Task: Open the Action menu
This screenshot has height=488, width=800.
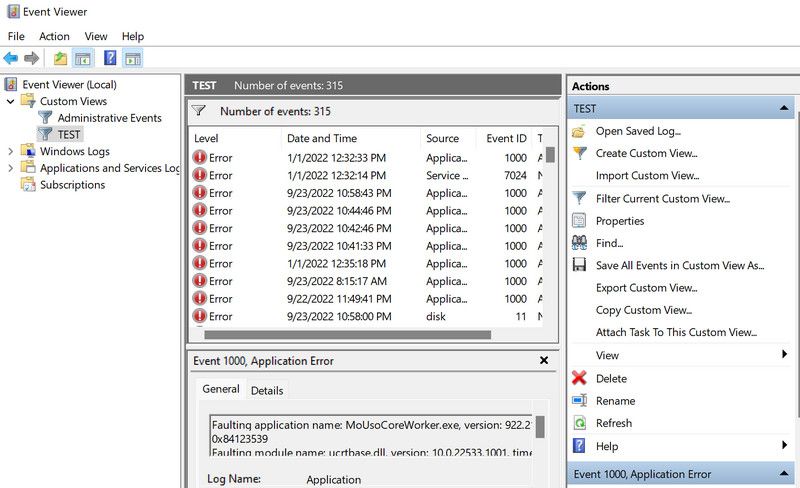Action: (54, 36)
